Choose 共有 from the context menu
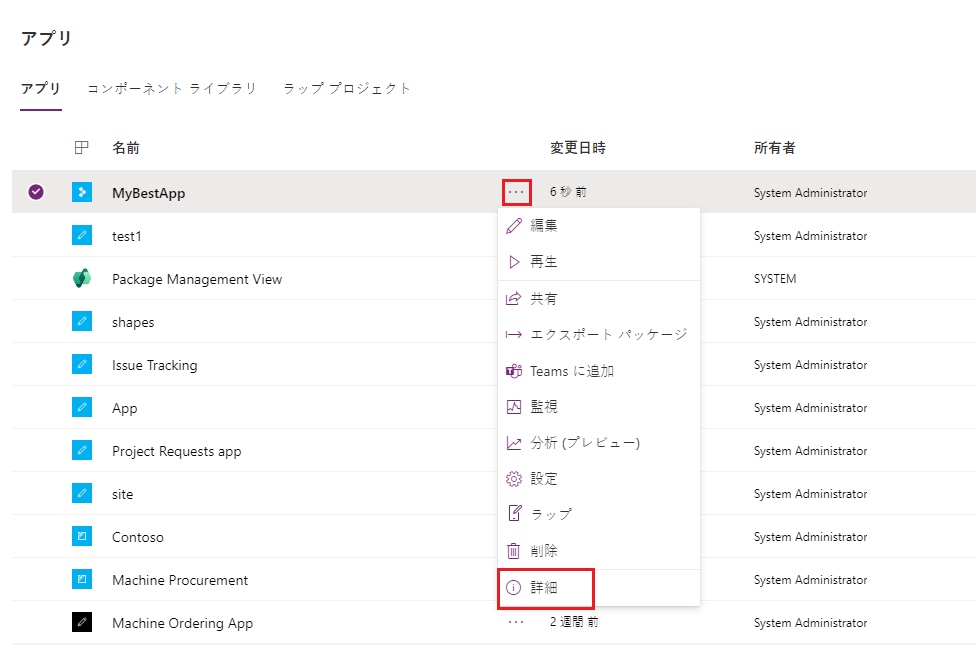 (599, 299)
